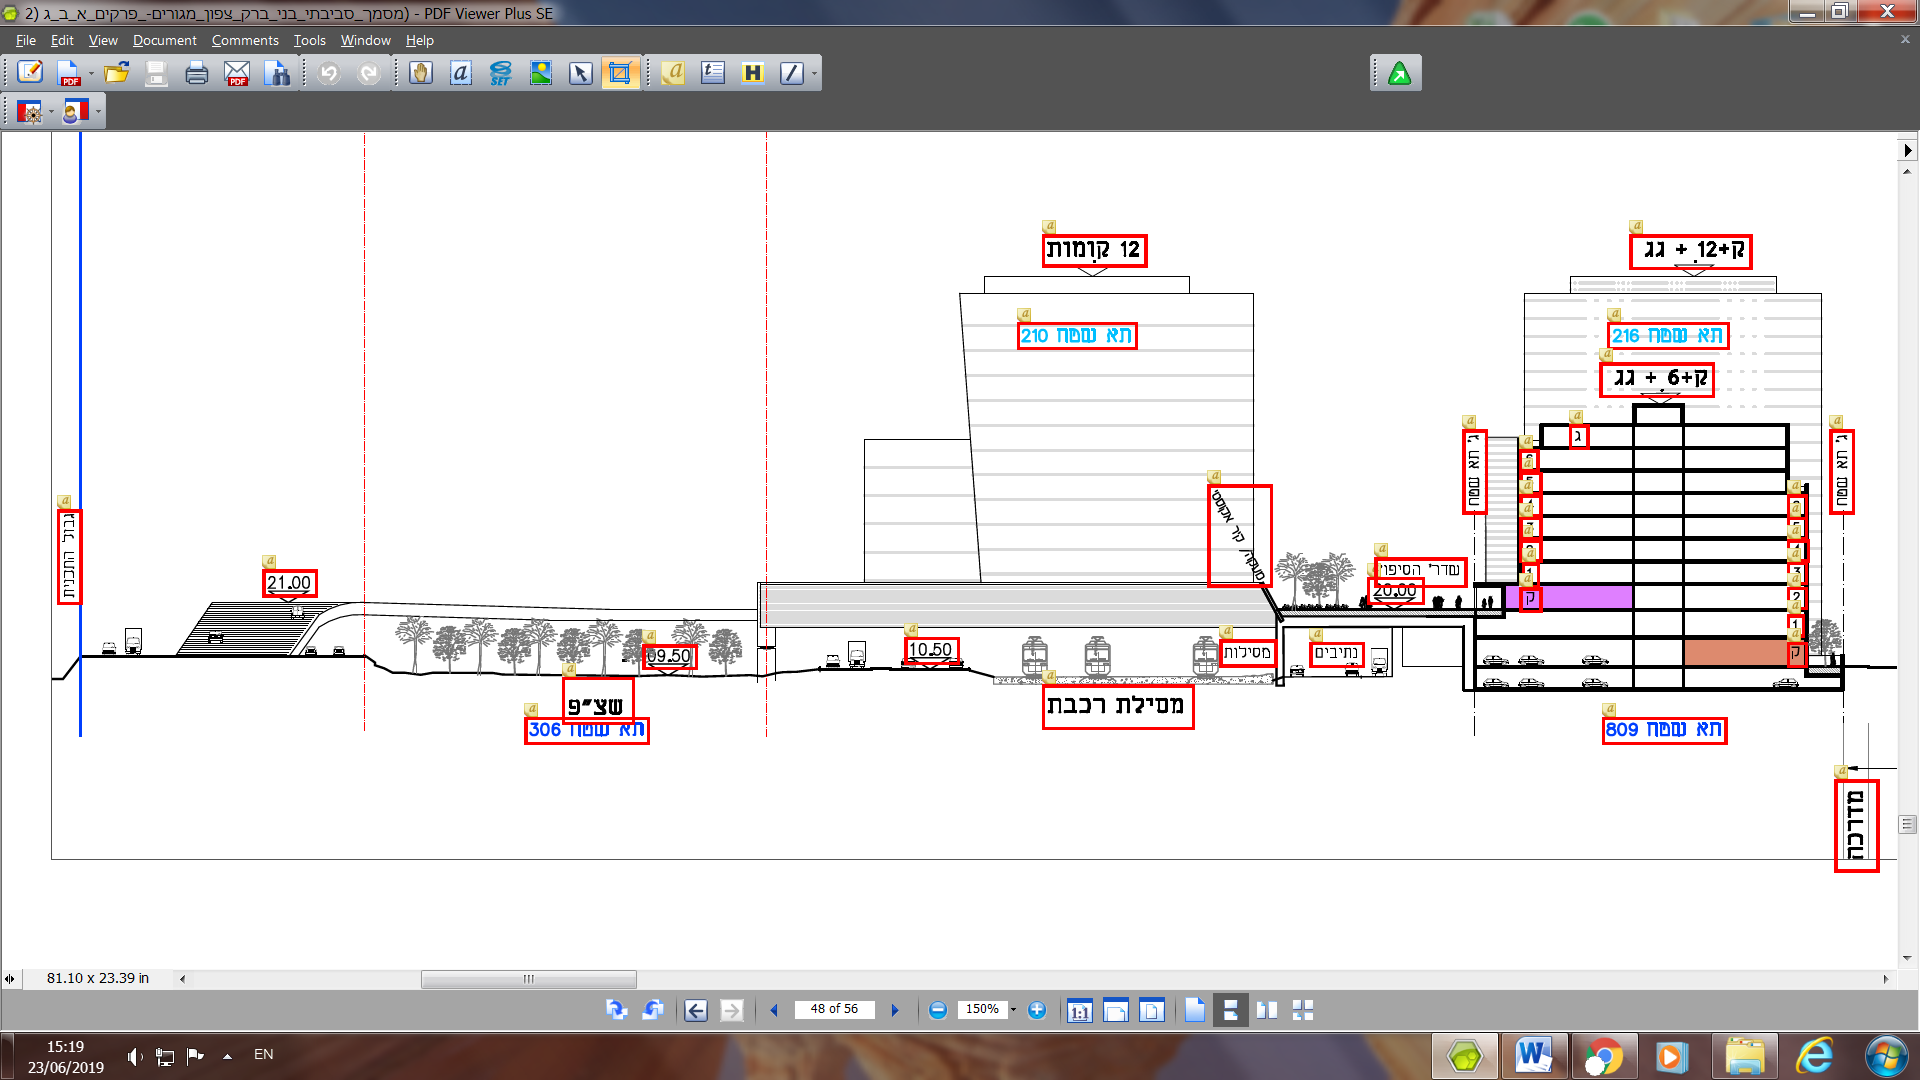
Task: Open the Document menu
Action: (x=164, y=40)
